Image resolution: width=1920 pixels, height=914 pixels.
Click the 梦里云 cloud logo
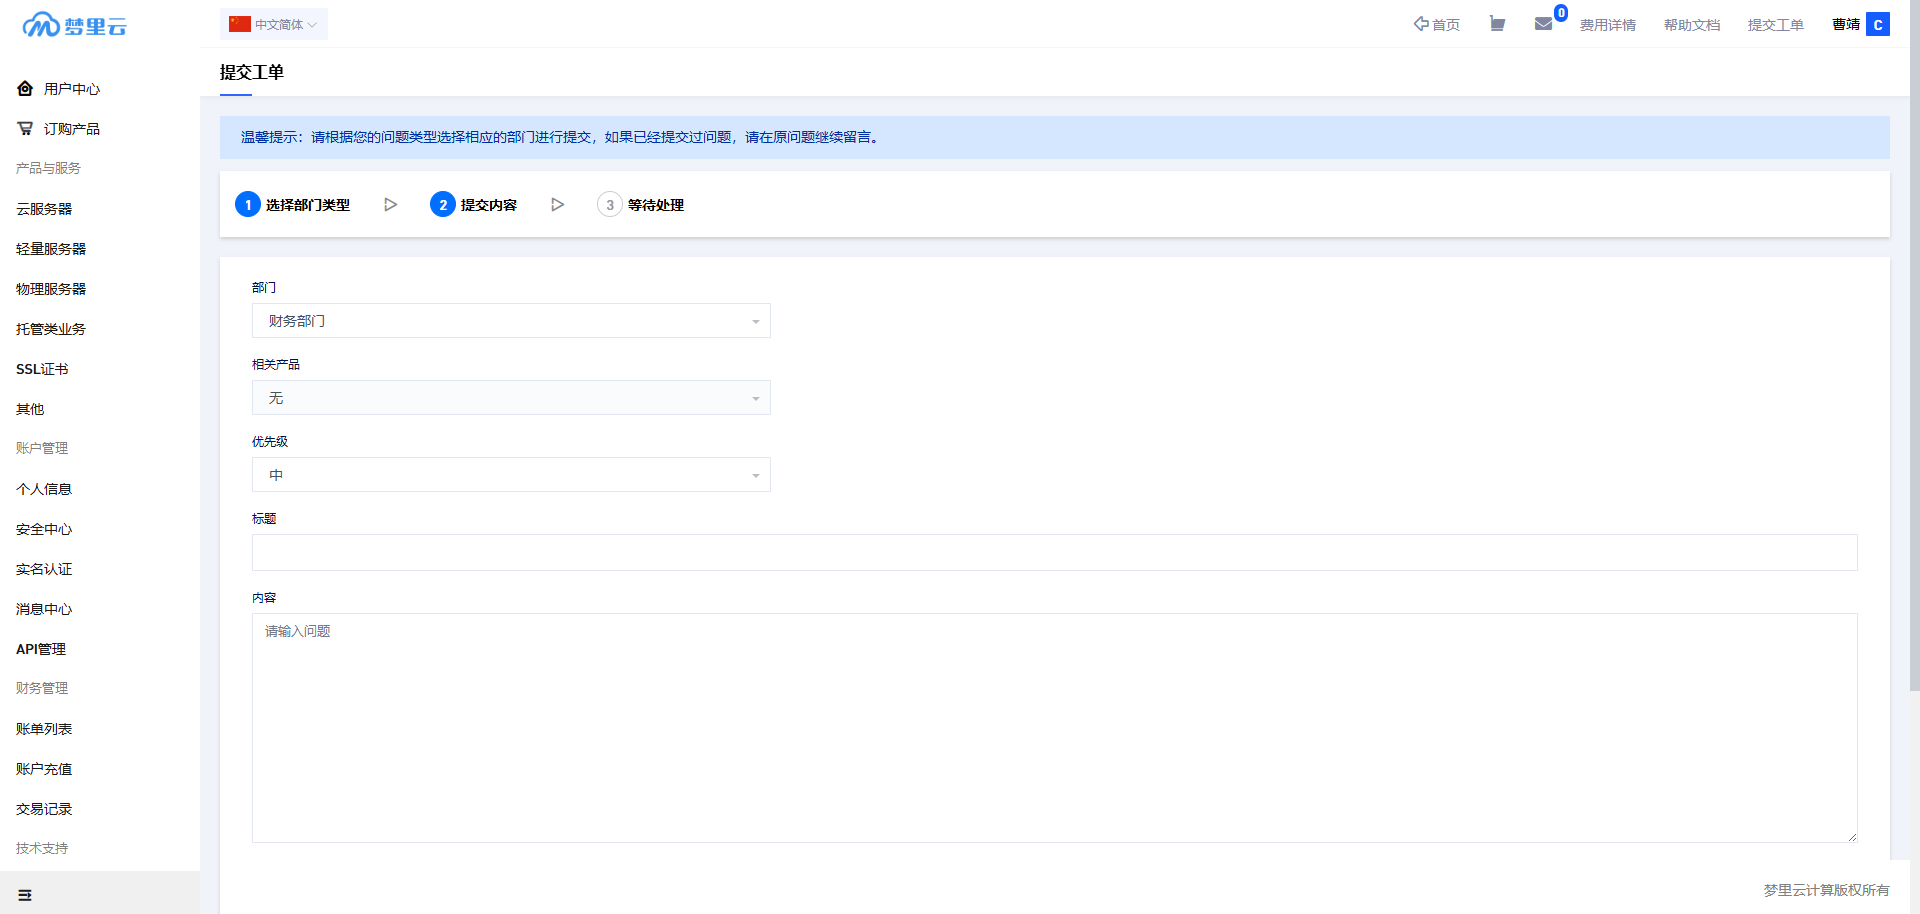[x=74, y=25]
